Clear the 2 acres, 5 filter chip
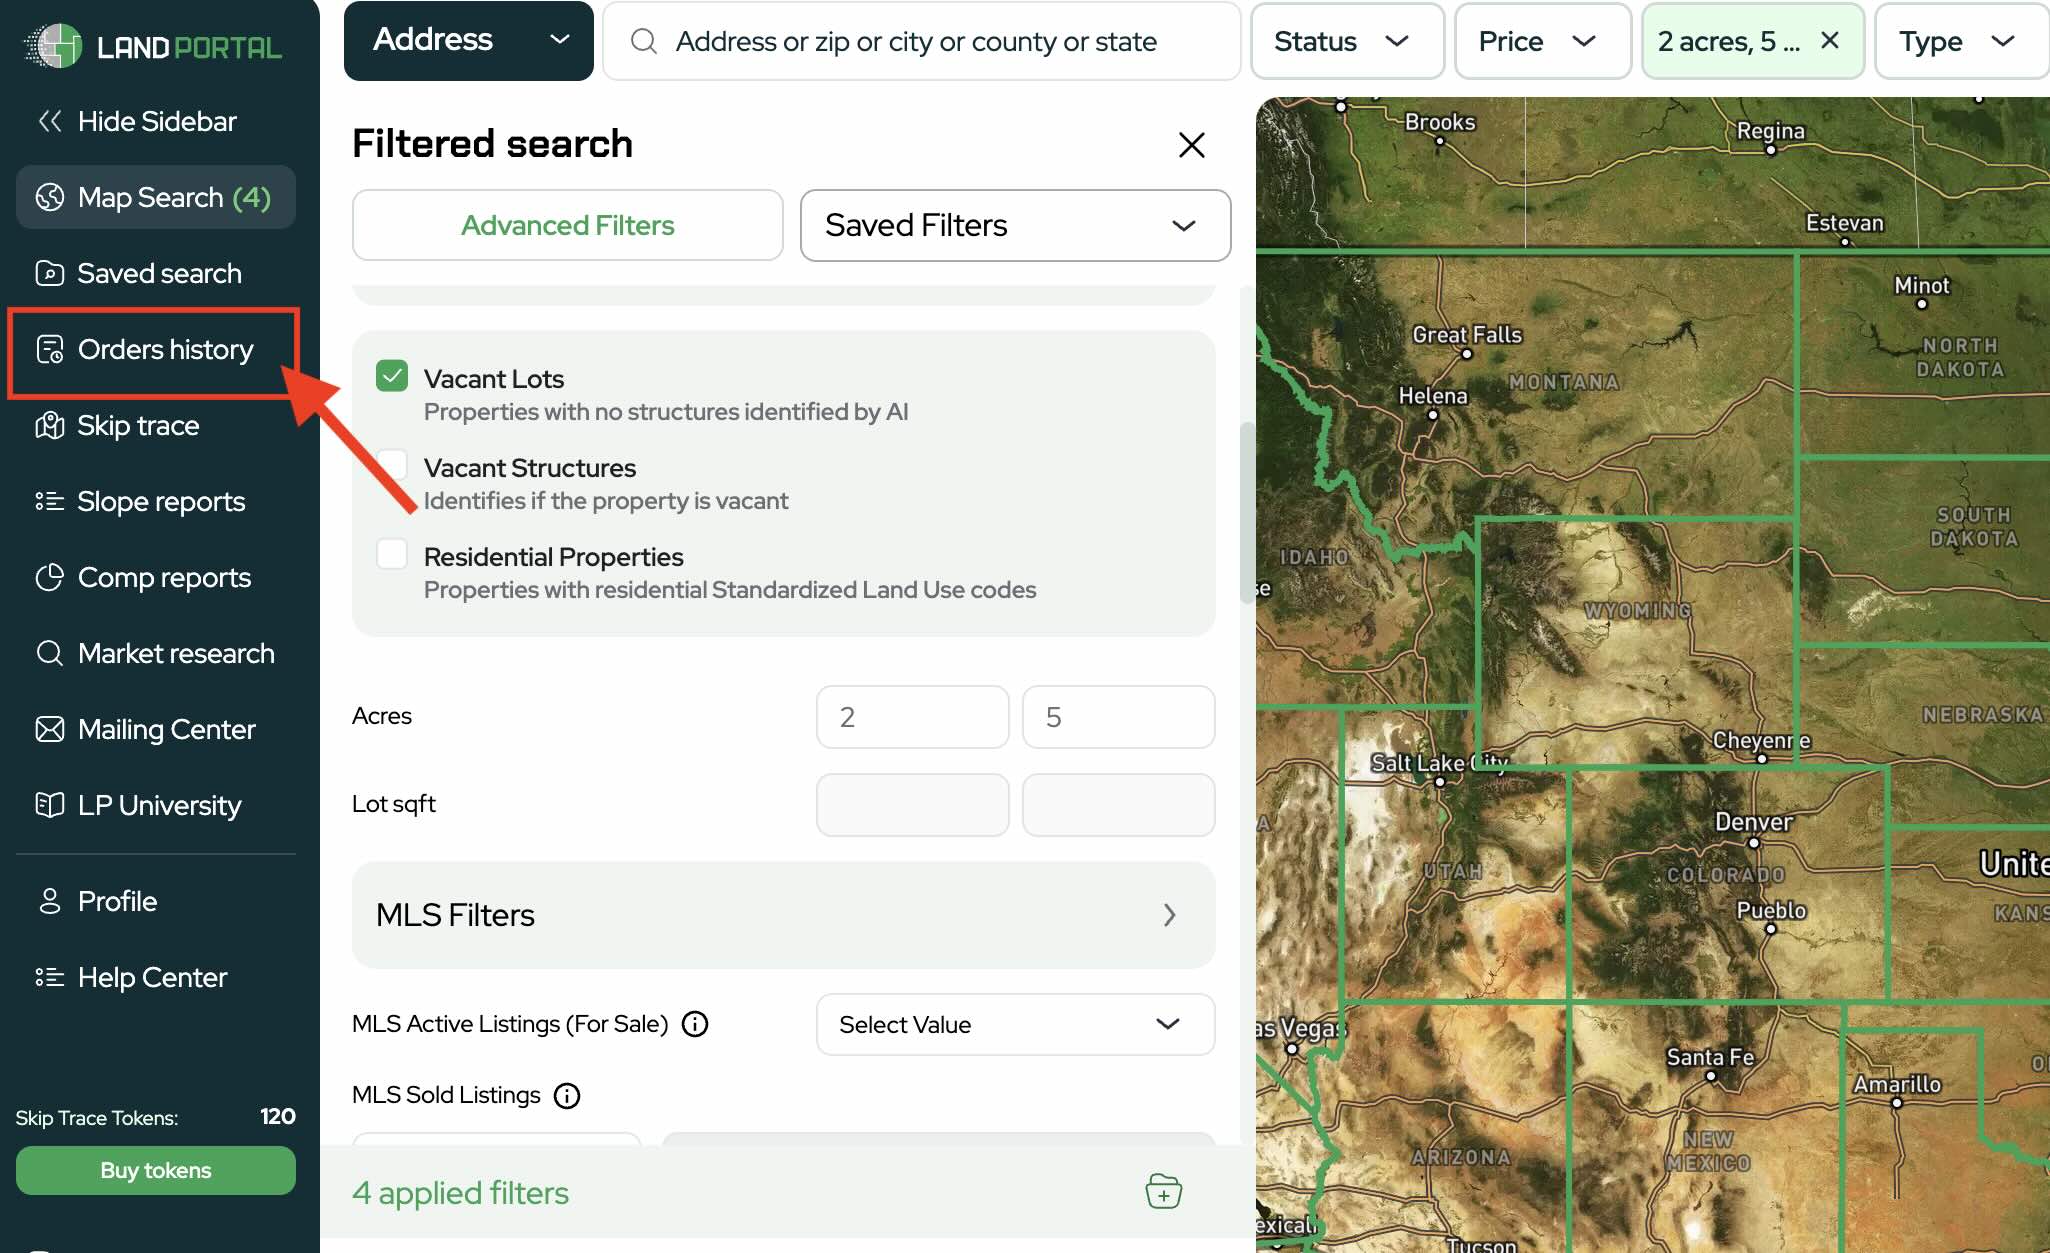 coord(1830,41)
